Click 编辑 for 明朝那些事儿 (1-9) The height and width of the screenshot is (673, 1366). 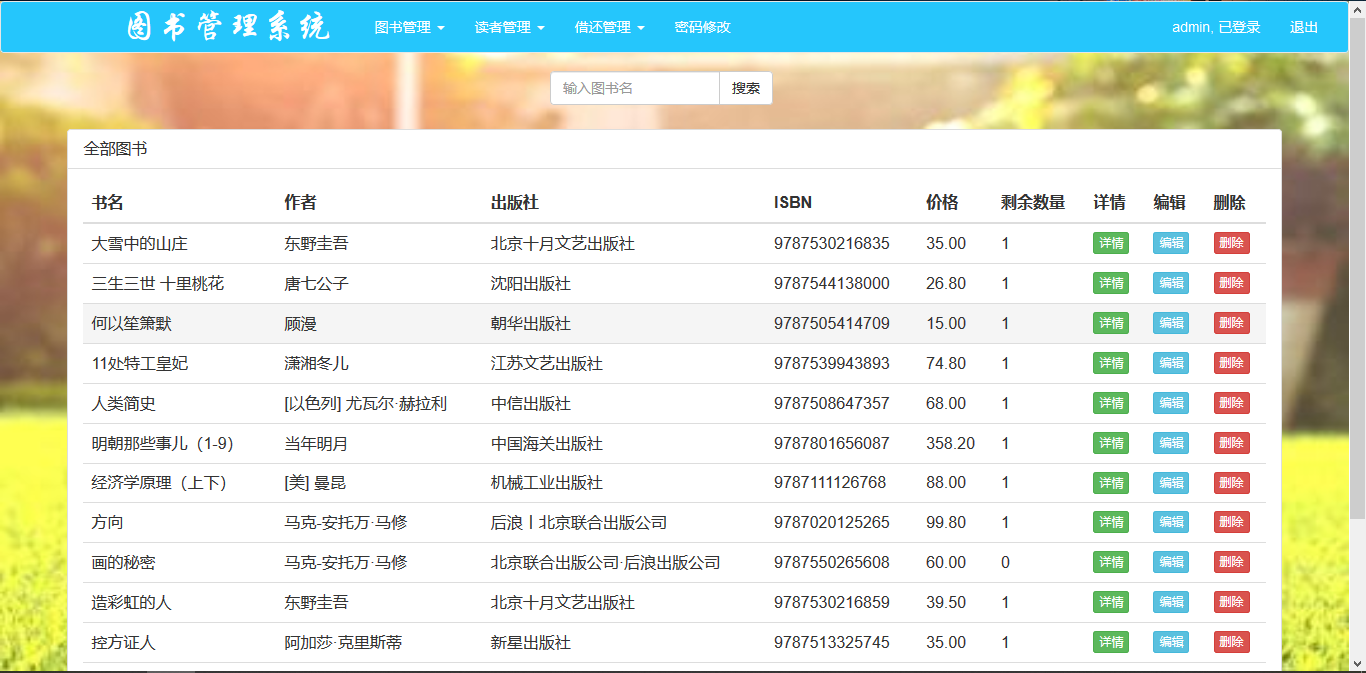click(1171, 443)
